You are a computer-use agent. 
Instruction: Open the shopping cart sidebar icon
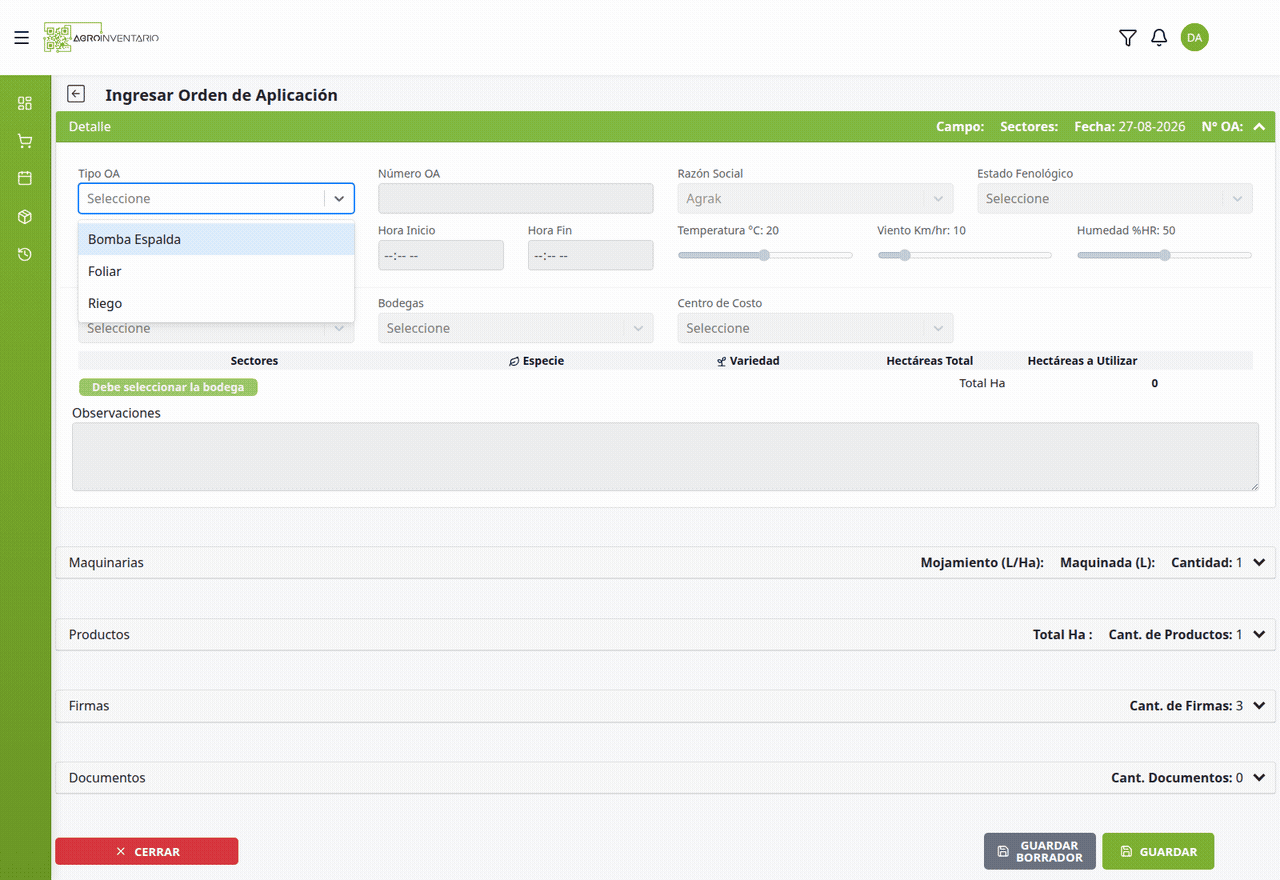pos(25,141)
